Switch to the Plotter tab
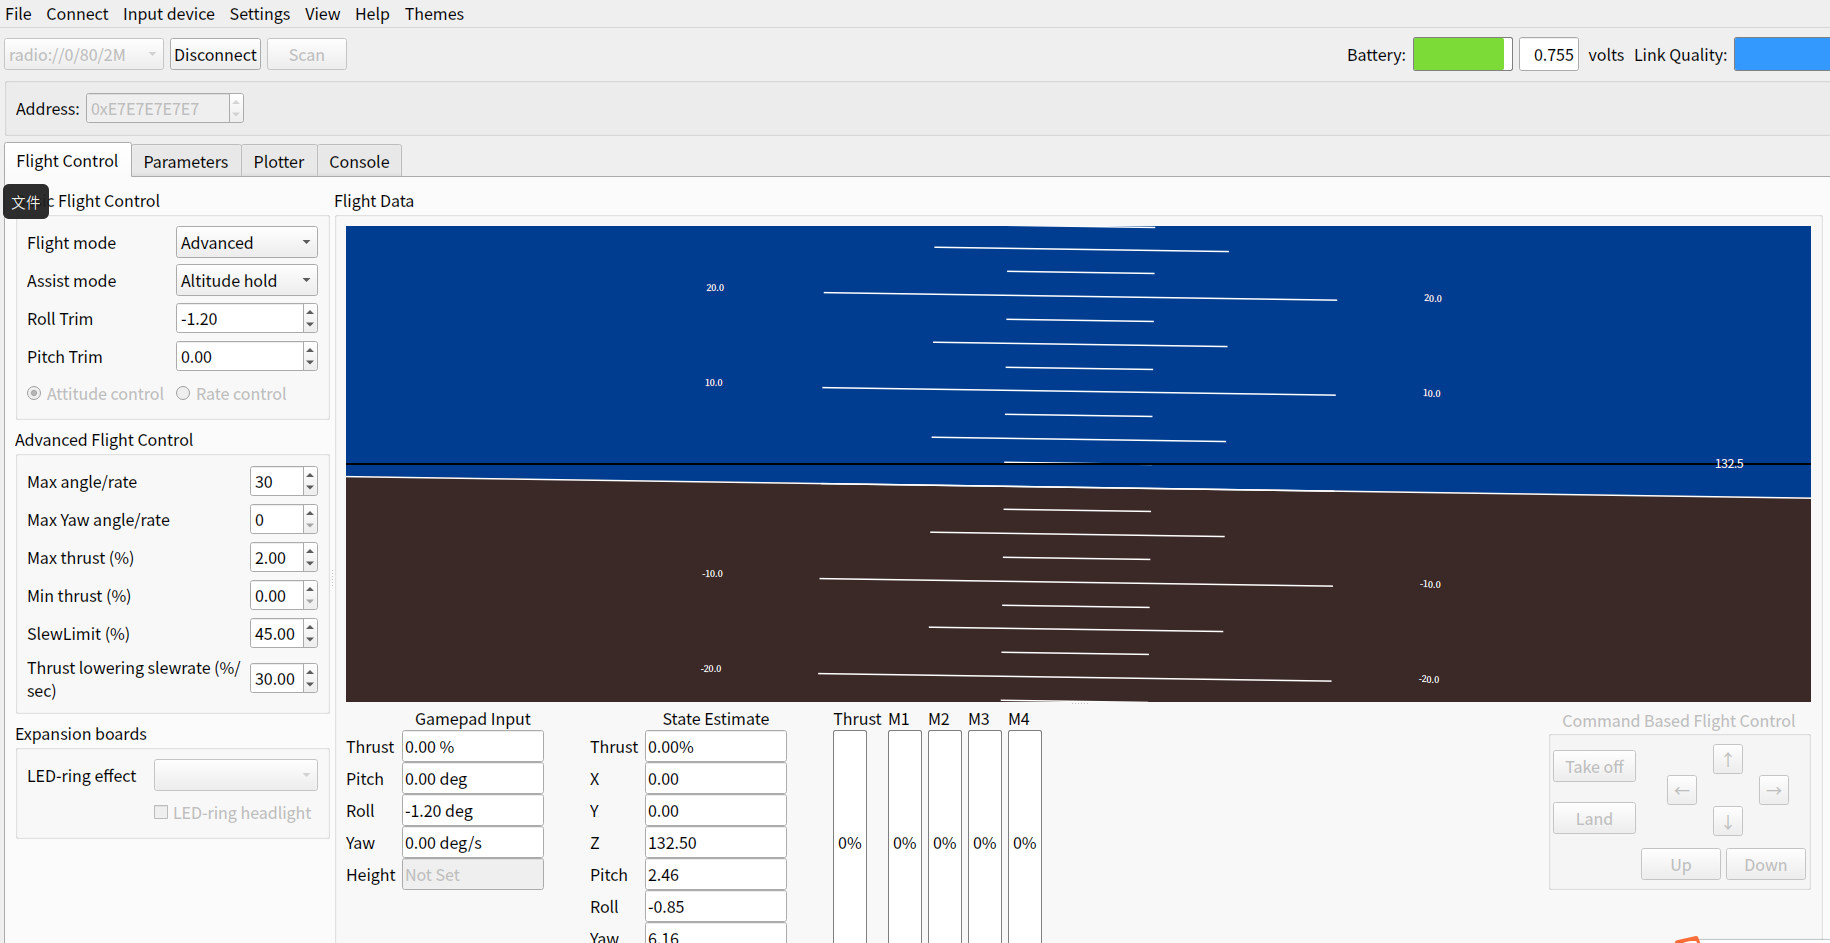The image size is (1830, 943). [x=278, y=162]
